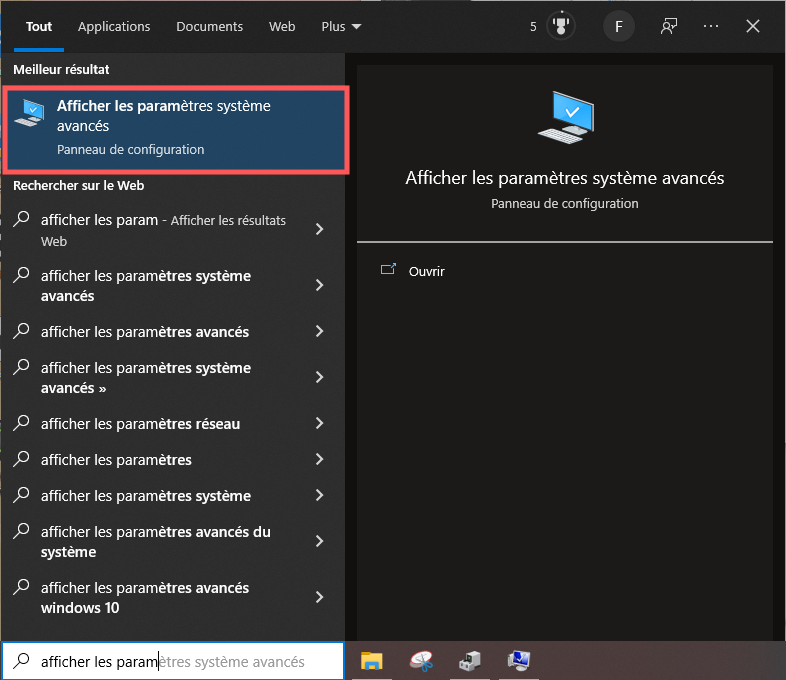Viewport: 786px width, 680px height.
Task: Click the 'Meilleur résultat' heading
Action: [61, 69]
